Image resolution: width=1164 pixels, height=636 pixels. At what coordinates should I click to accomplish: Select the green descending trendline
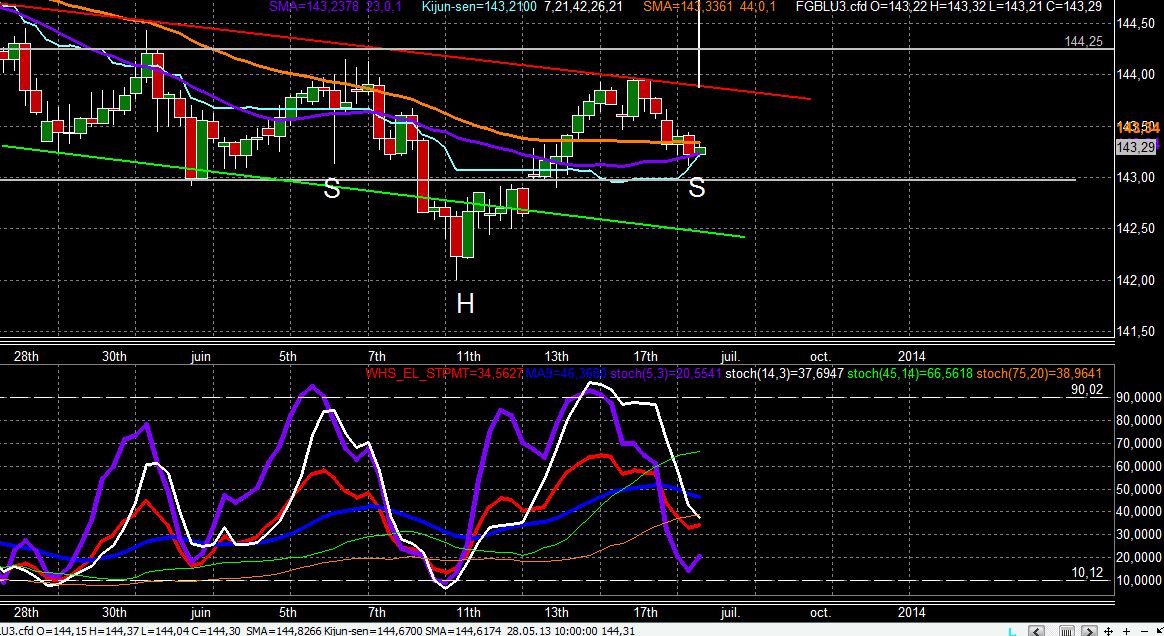371,191
